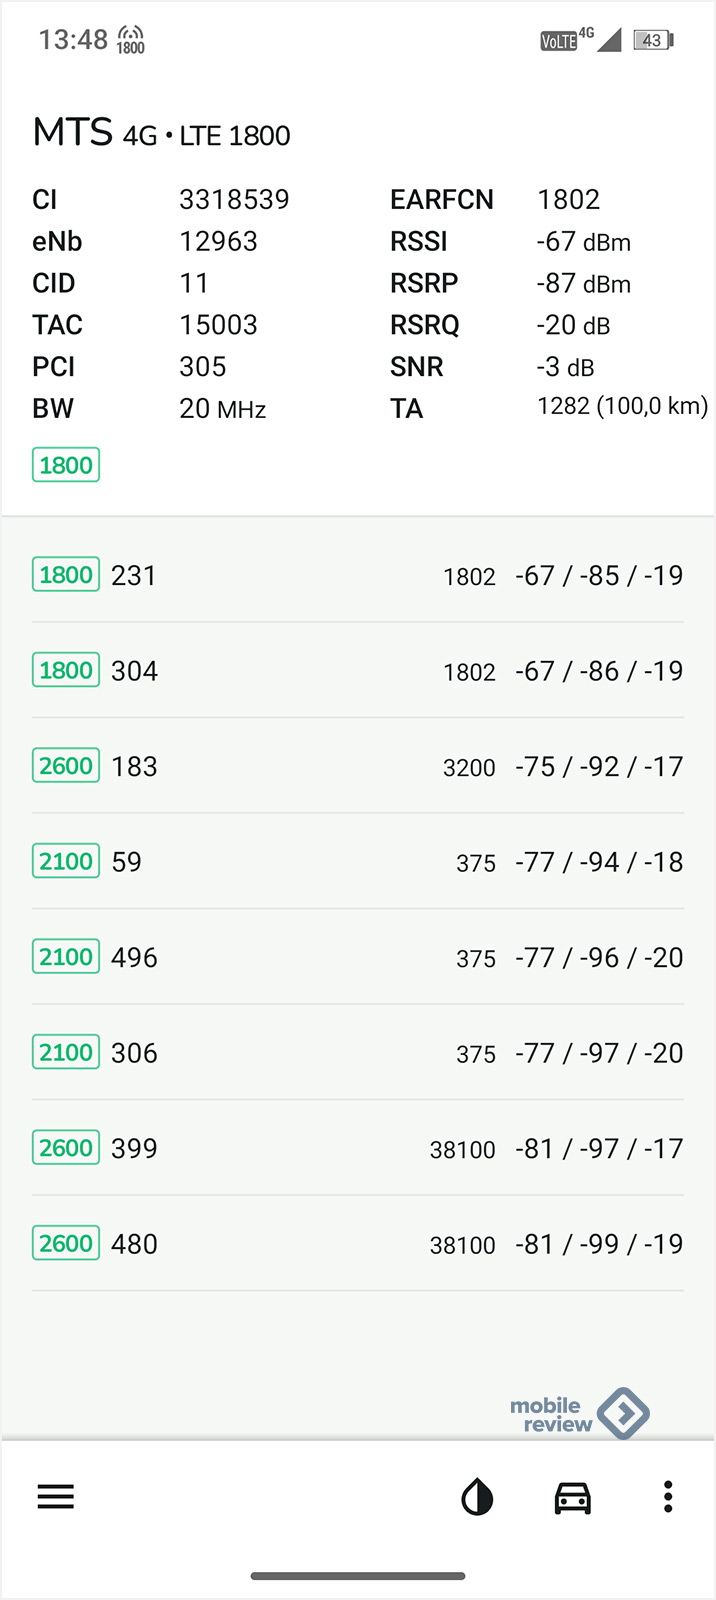Viewport: 716px width, 1600px height.
Task: Click the mobile review logo
Action: click(579, 1414)
